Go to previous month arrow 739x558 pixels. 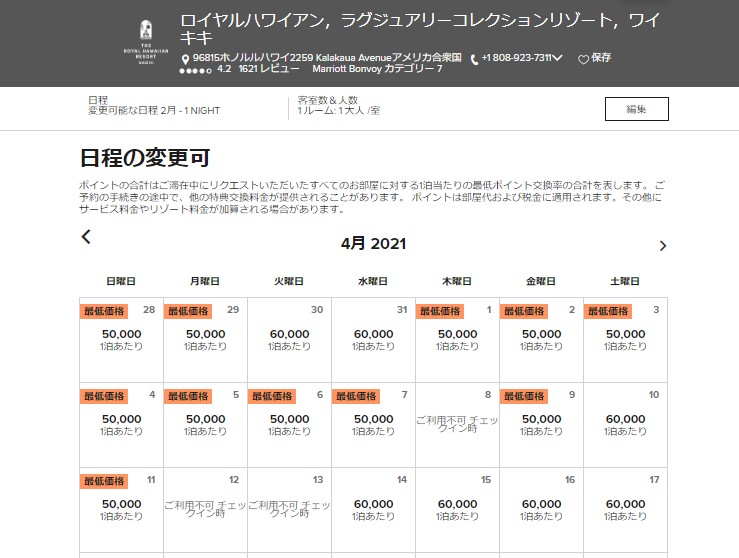pos(86,237)
